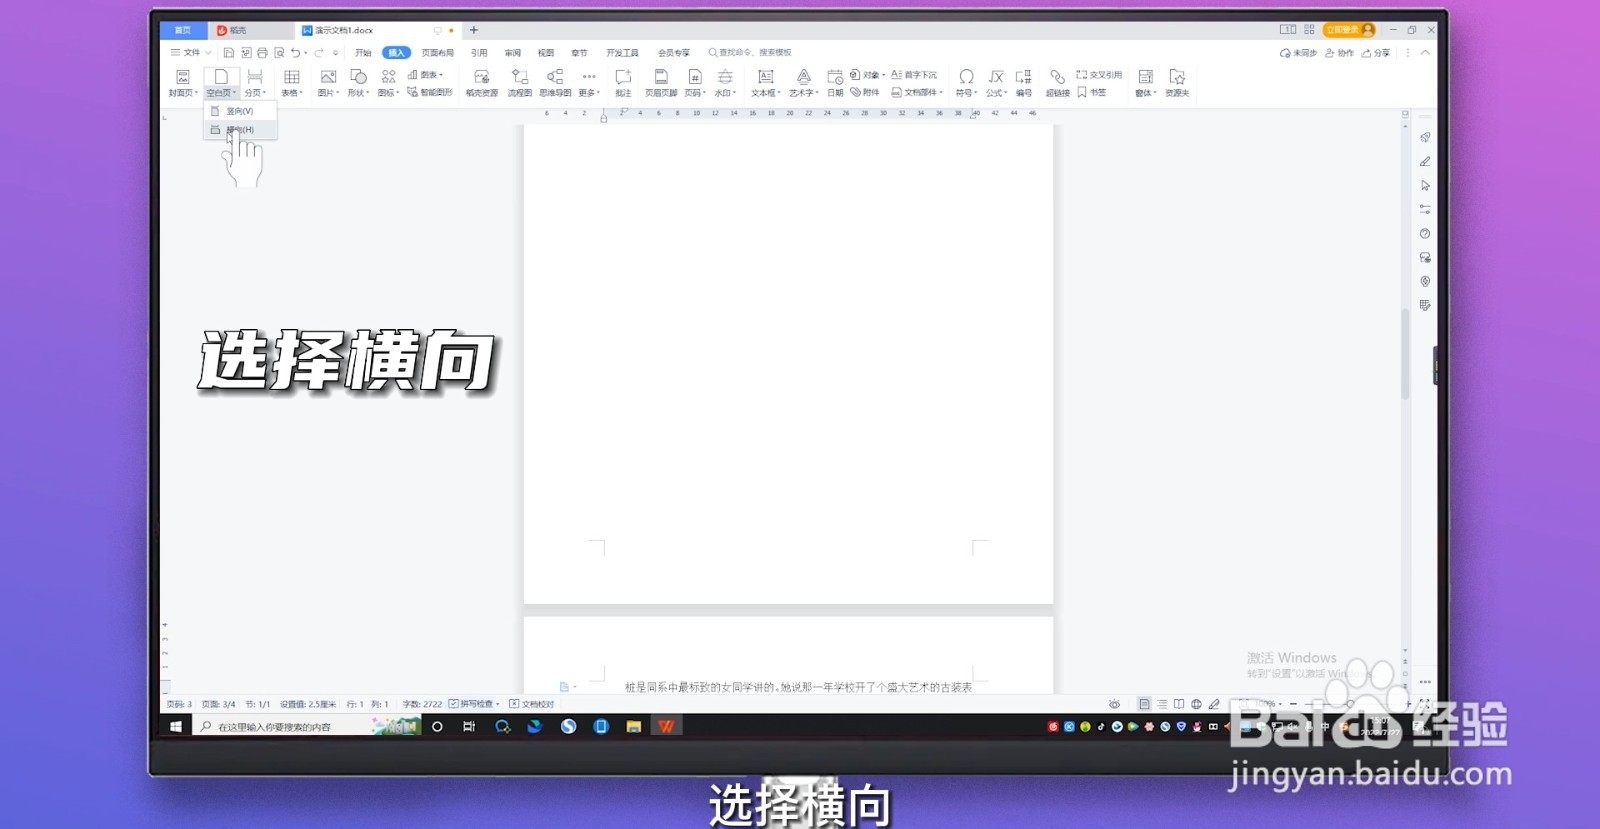Screen dimensions: 1600x829
Task: Click the print icon in quick access toolbar
Action: (262, 53)
